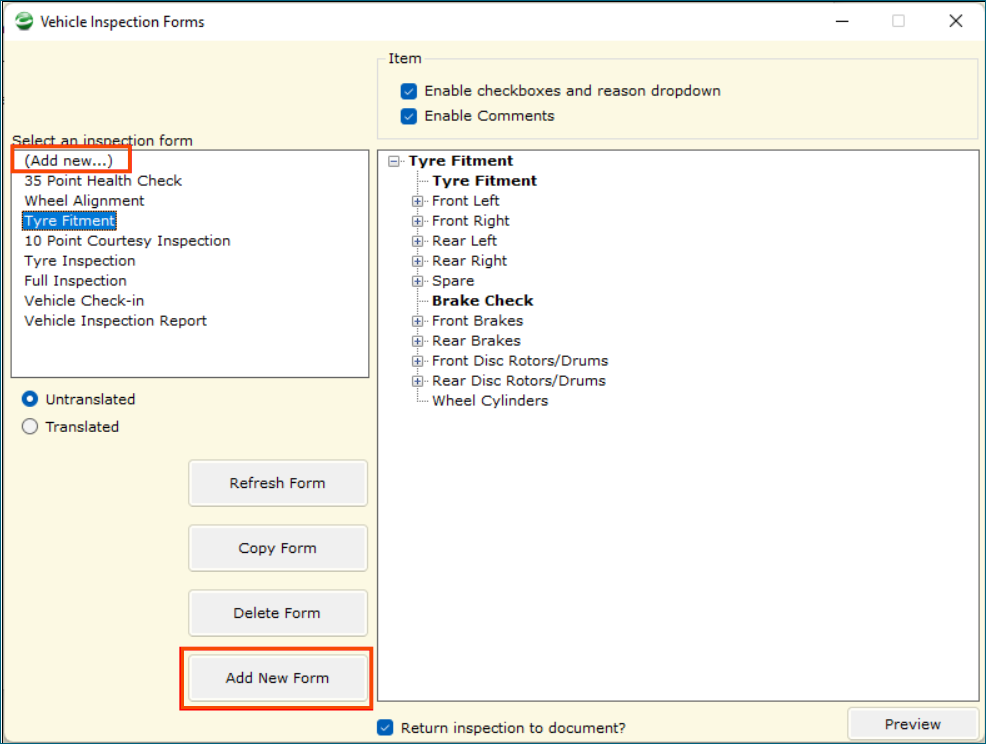Expand the Rear Disc Rotors/Drums node
Viewport: 986px width, 744px height.
tap(418, 381)
